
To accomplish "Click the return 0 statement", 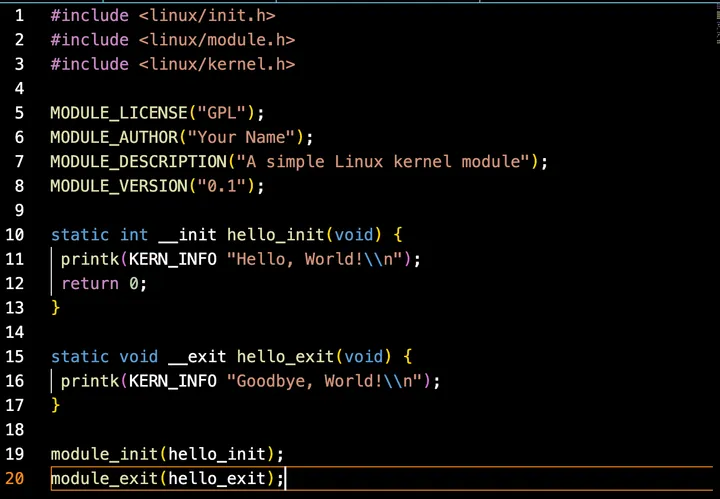I will [103, 283].
